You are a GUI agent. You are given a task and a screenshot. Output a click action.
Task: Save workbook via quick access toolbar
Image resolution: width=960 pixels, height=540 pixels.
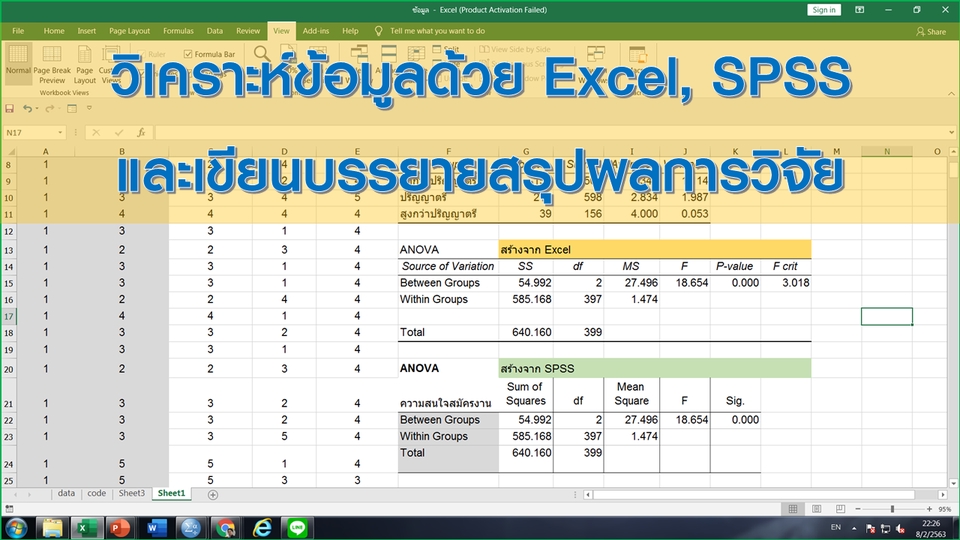[9, 108]
